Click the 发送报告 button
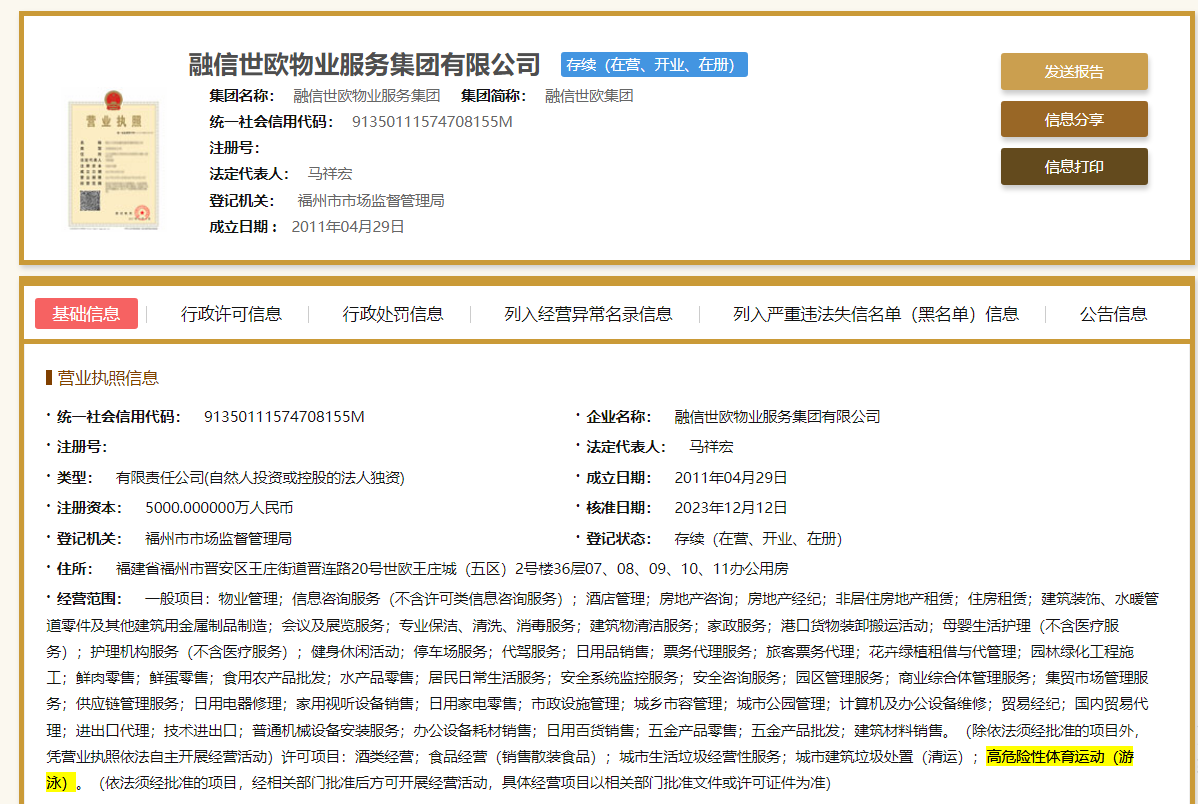This screenshot has height=804, width=1198. click(1074, 71)
